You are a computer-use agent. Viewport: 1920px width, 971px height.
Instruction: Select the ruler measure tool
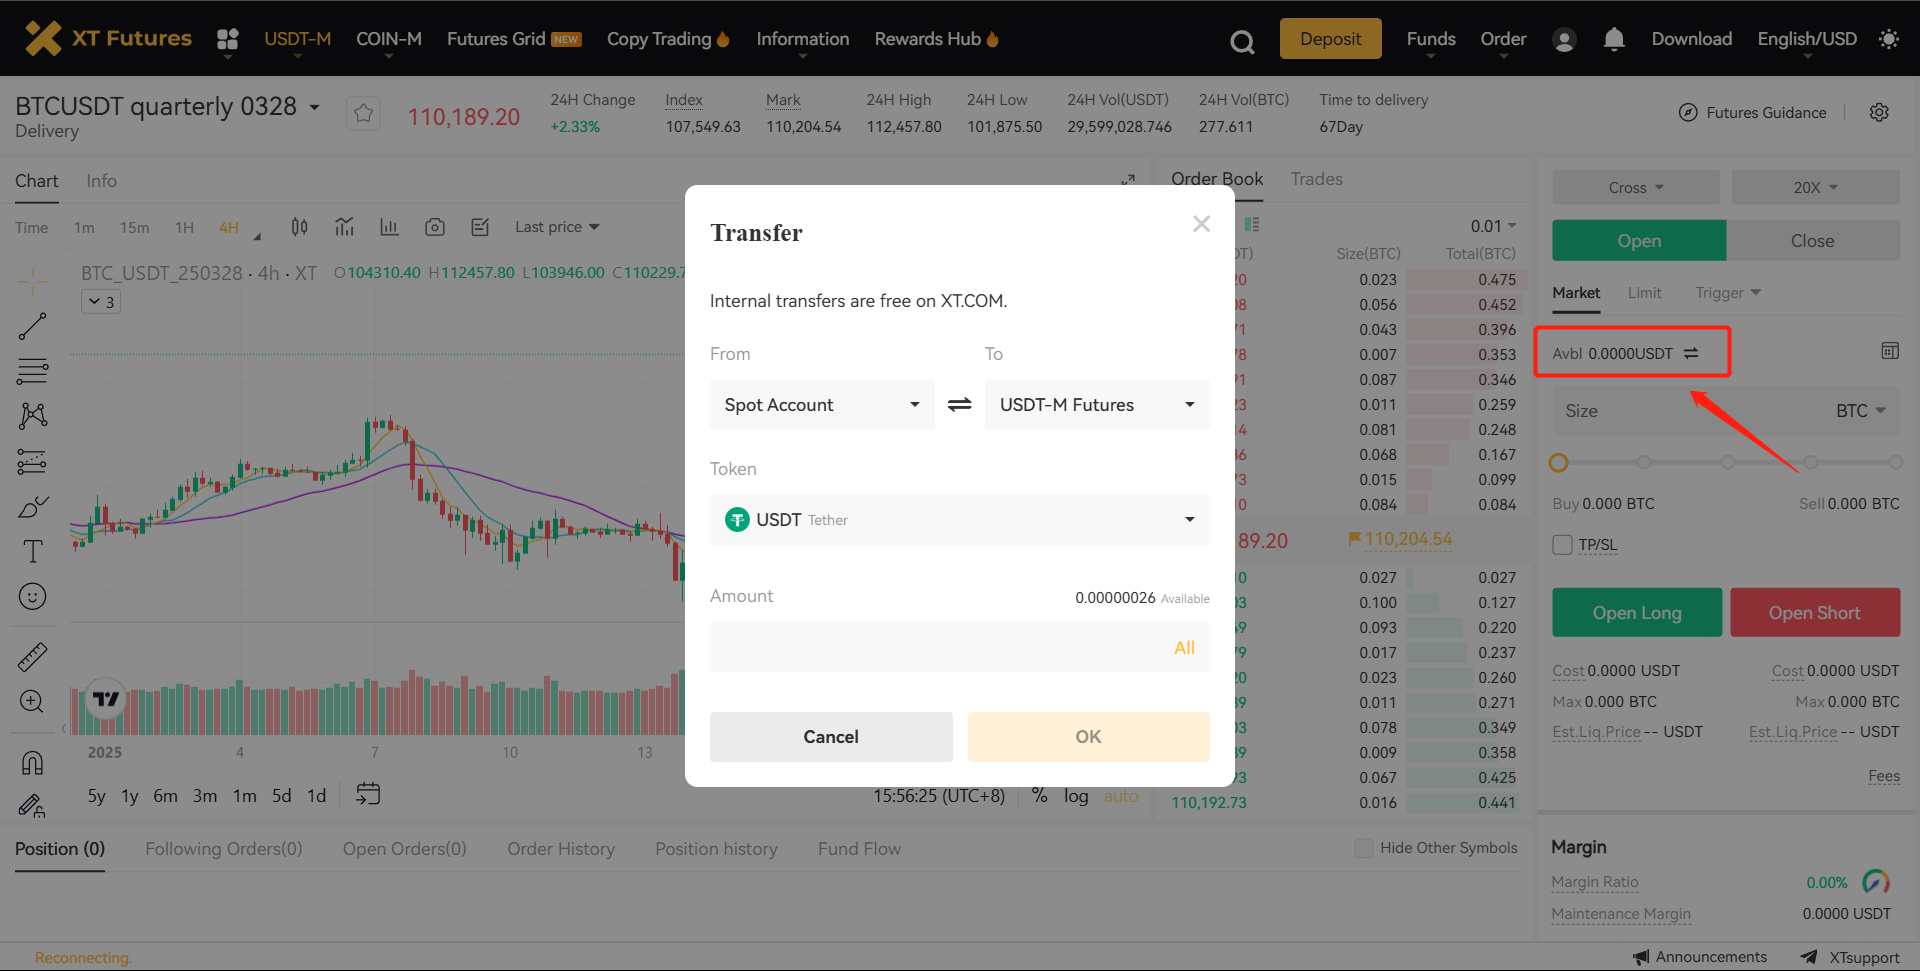(32, 657)
